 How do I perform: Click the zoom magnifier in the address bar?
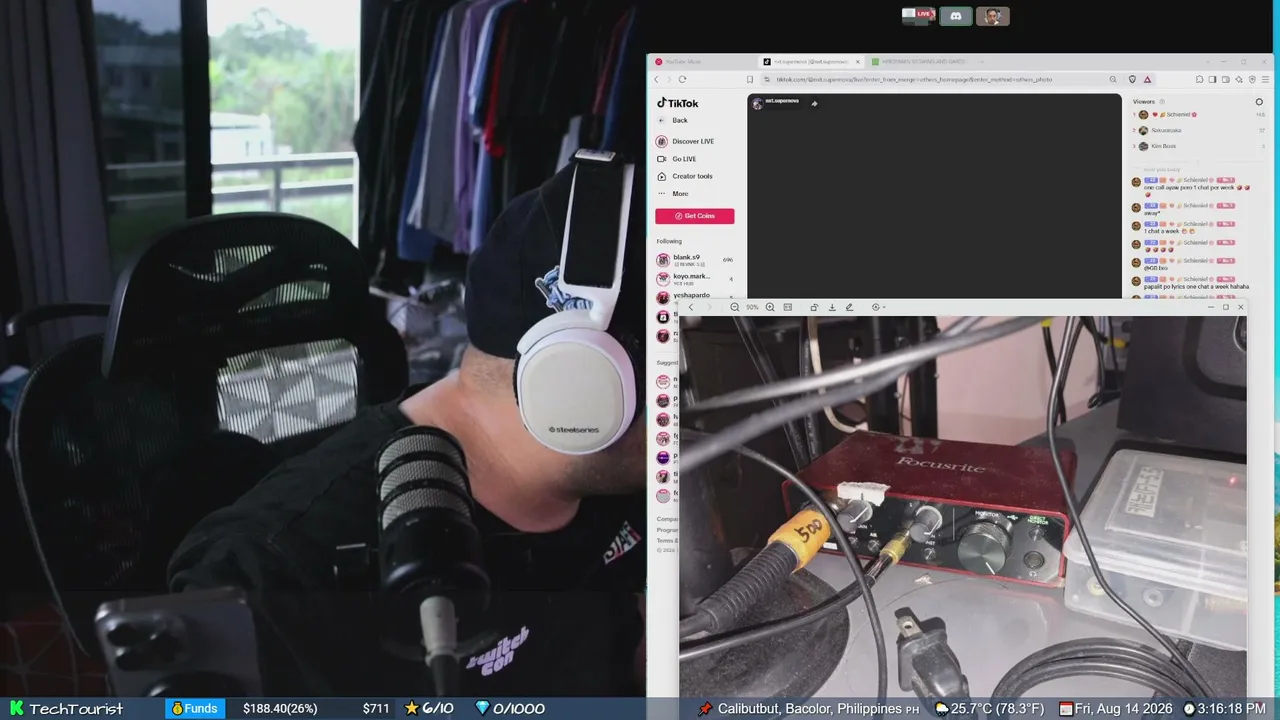tap(1113, 79)
